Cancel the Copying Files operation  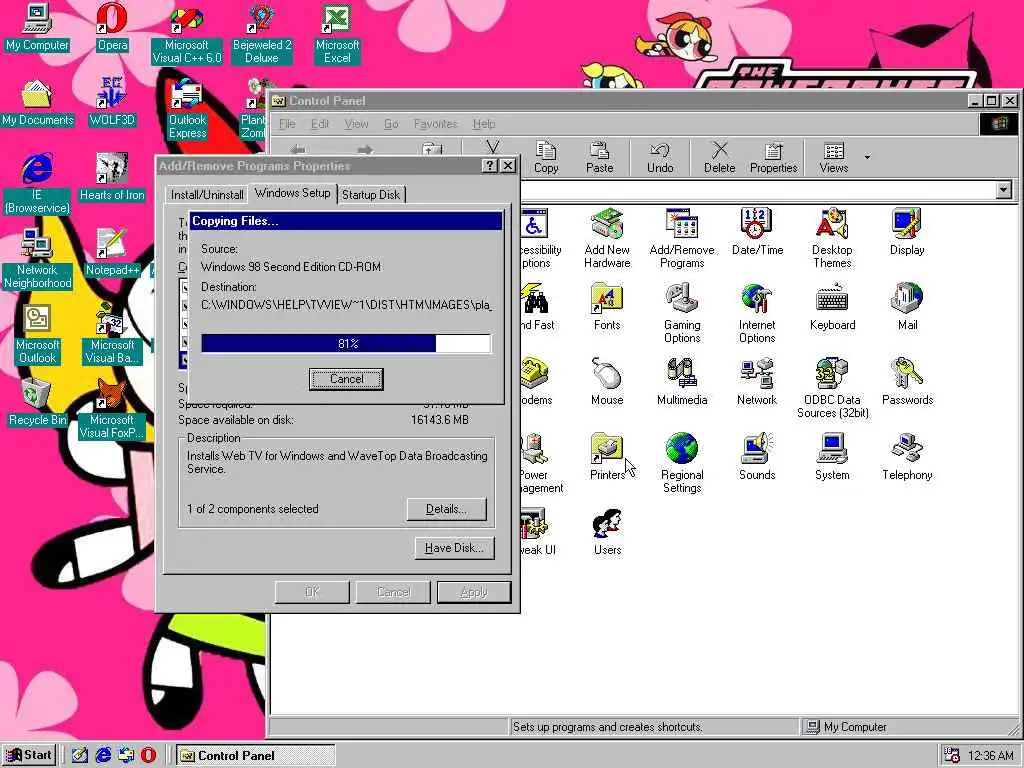(346, 379)
